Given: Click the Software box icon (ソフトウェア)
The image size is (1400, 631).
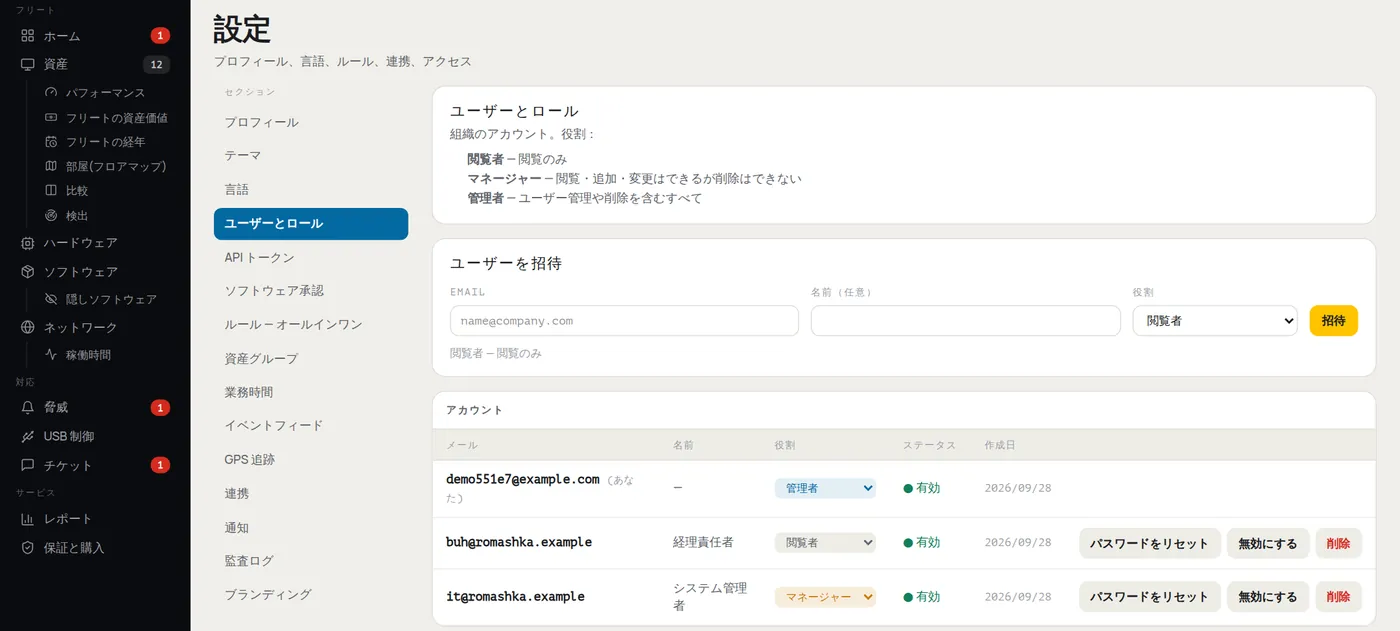Looking at the screenshot, I should coord(27,272).
